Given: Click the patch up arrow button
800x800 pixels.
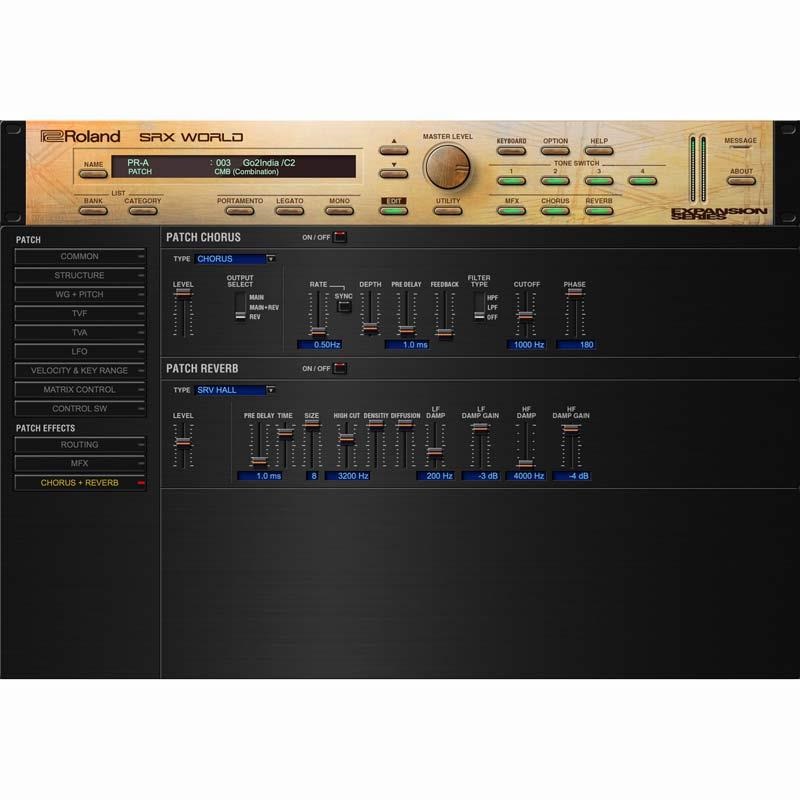Looking at the screenshot, I should (x=393, y=150).
